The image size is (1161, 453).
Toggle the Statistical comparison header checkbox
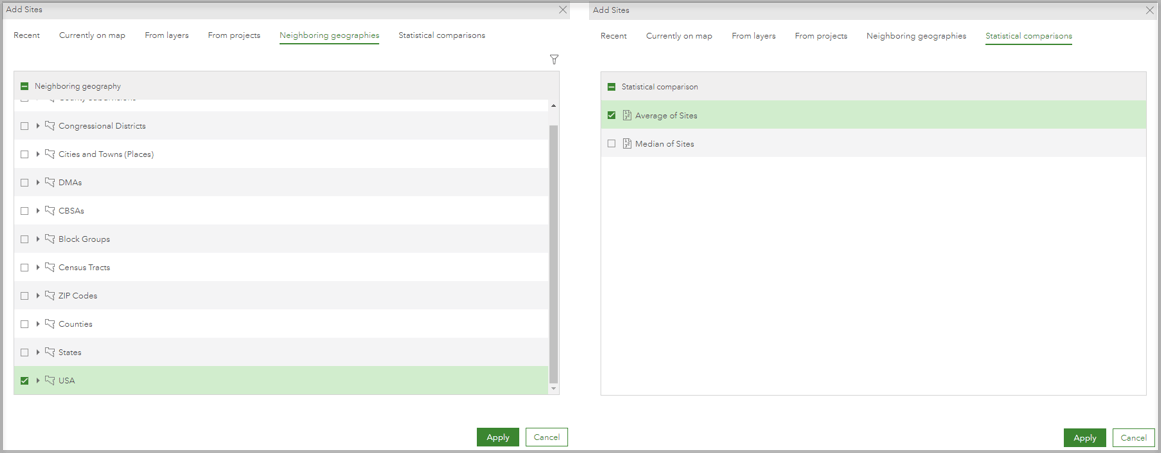[x=611, y=87]
